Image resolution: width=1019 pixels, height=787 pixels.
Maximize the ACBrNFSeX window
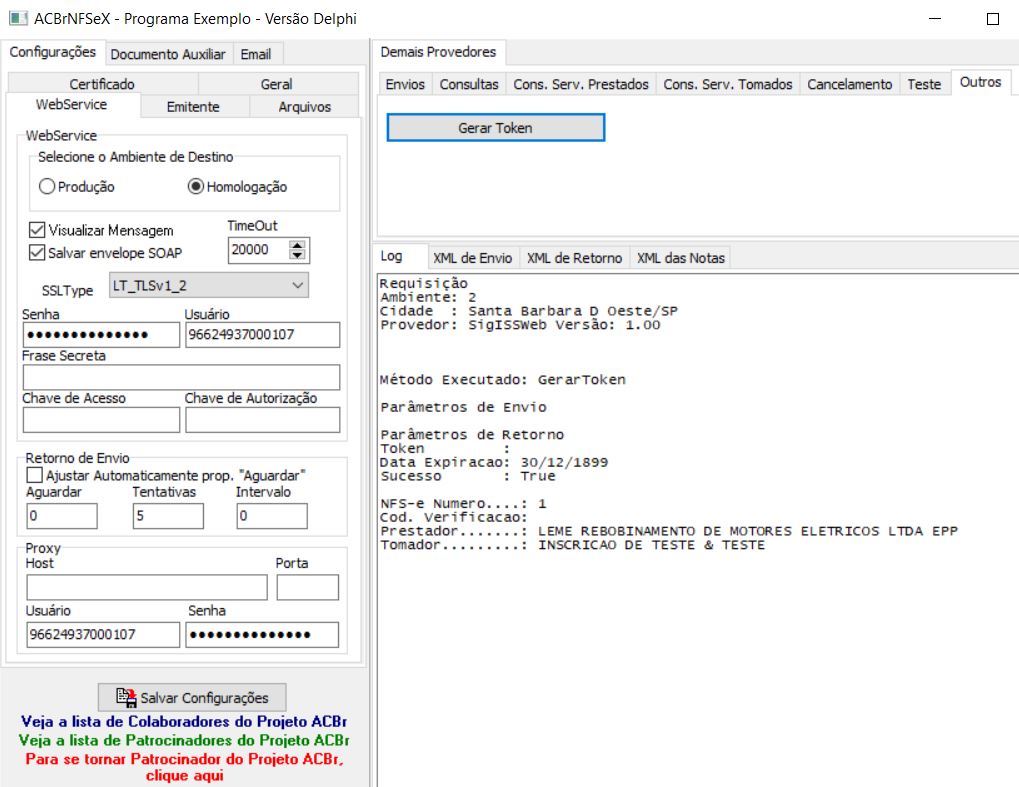992,19
